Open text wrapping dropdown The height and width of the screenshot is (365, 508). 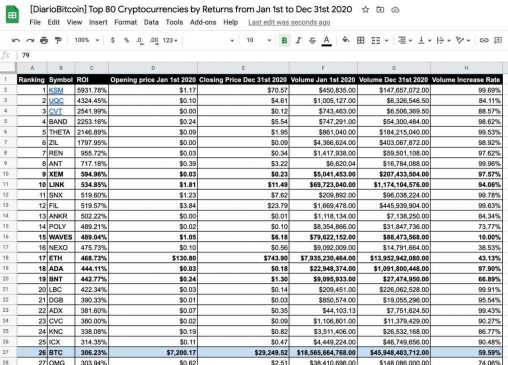click(x=444, y=40)
